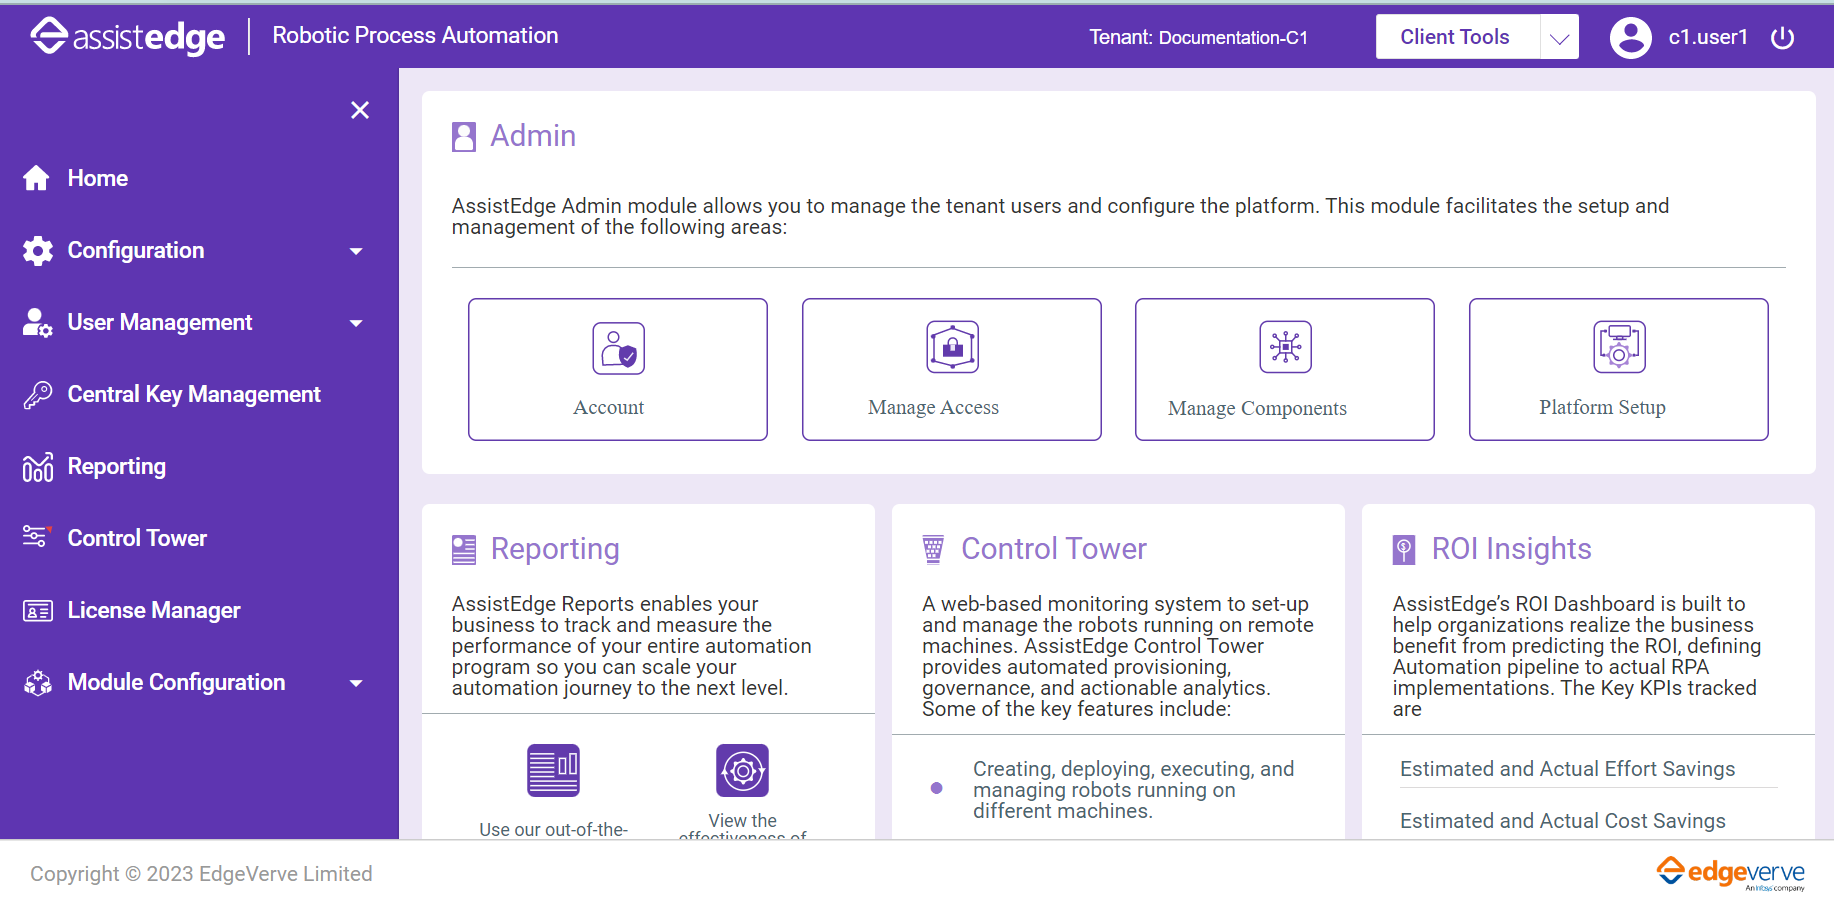Click the Configuration gear icon
1834x901 pixels.
(x=38, y=250)
